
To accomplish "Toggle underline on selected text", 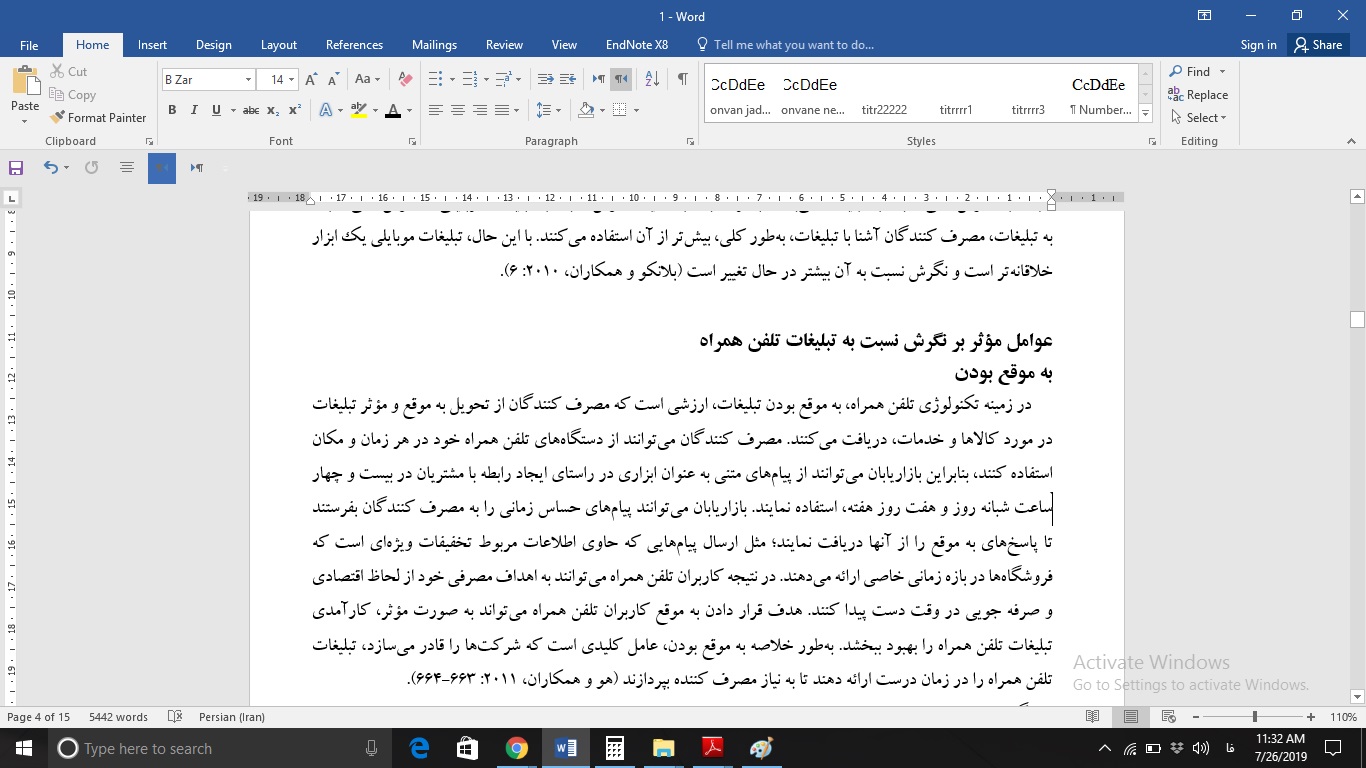I will (x=215, y=110).
